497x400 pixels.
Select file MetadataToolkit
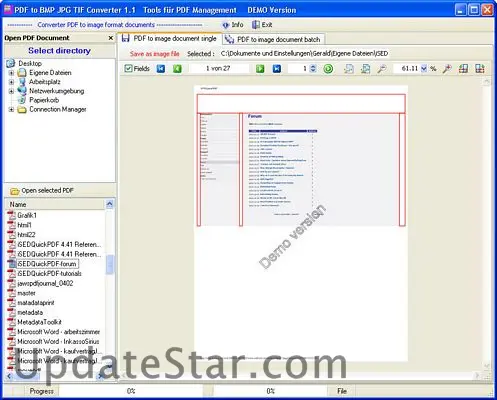click(39, 322)
